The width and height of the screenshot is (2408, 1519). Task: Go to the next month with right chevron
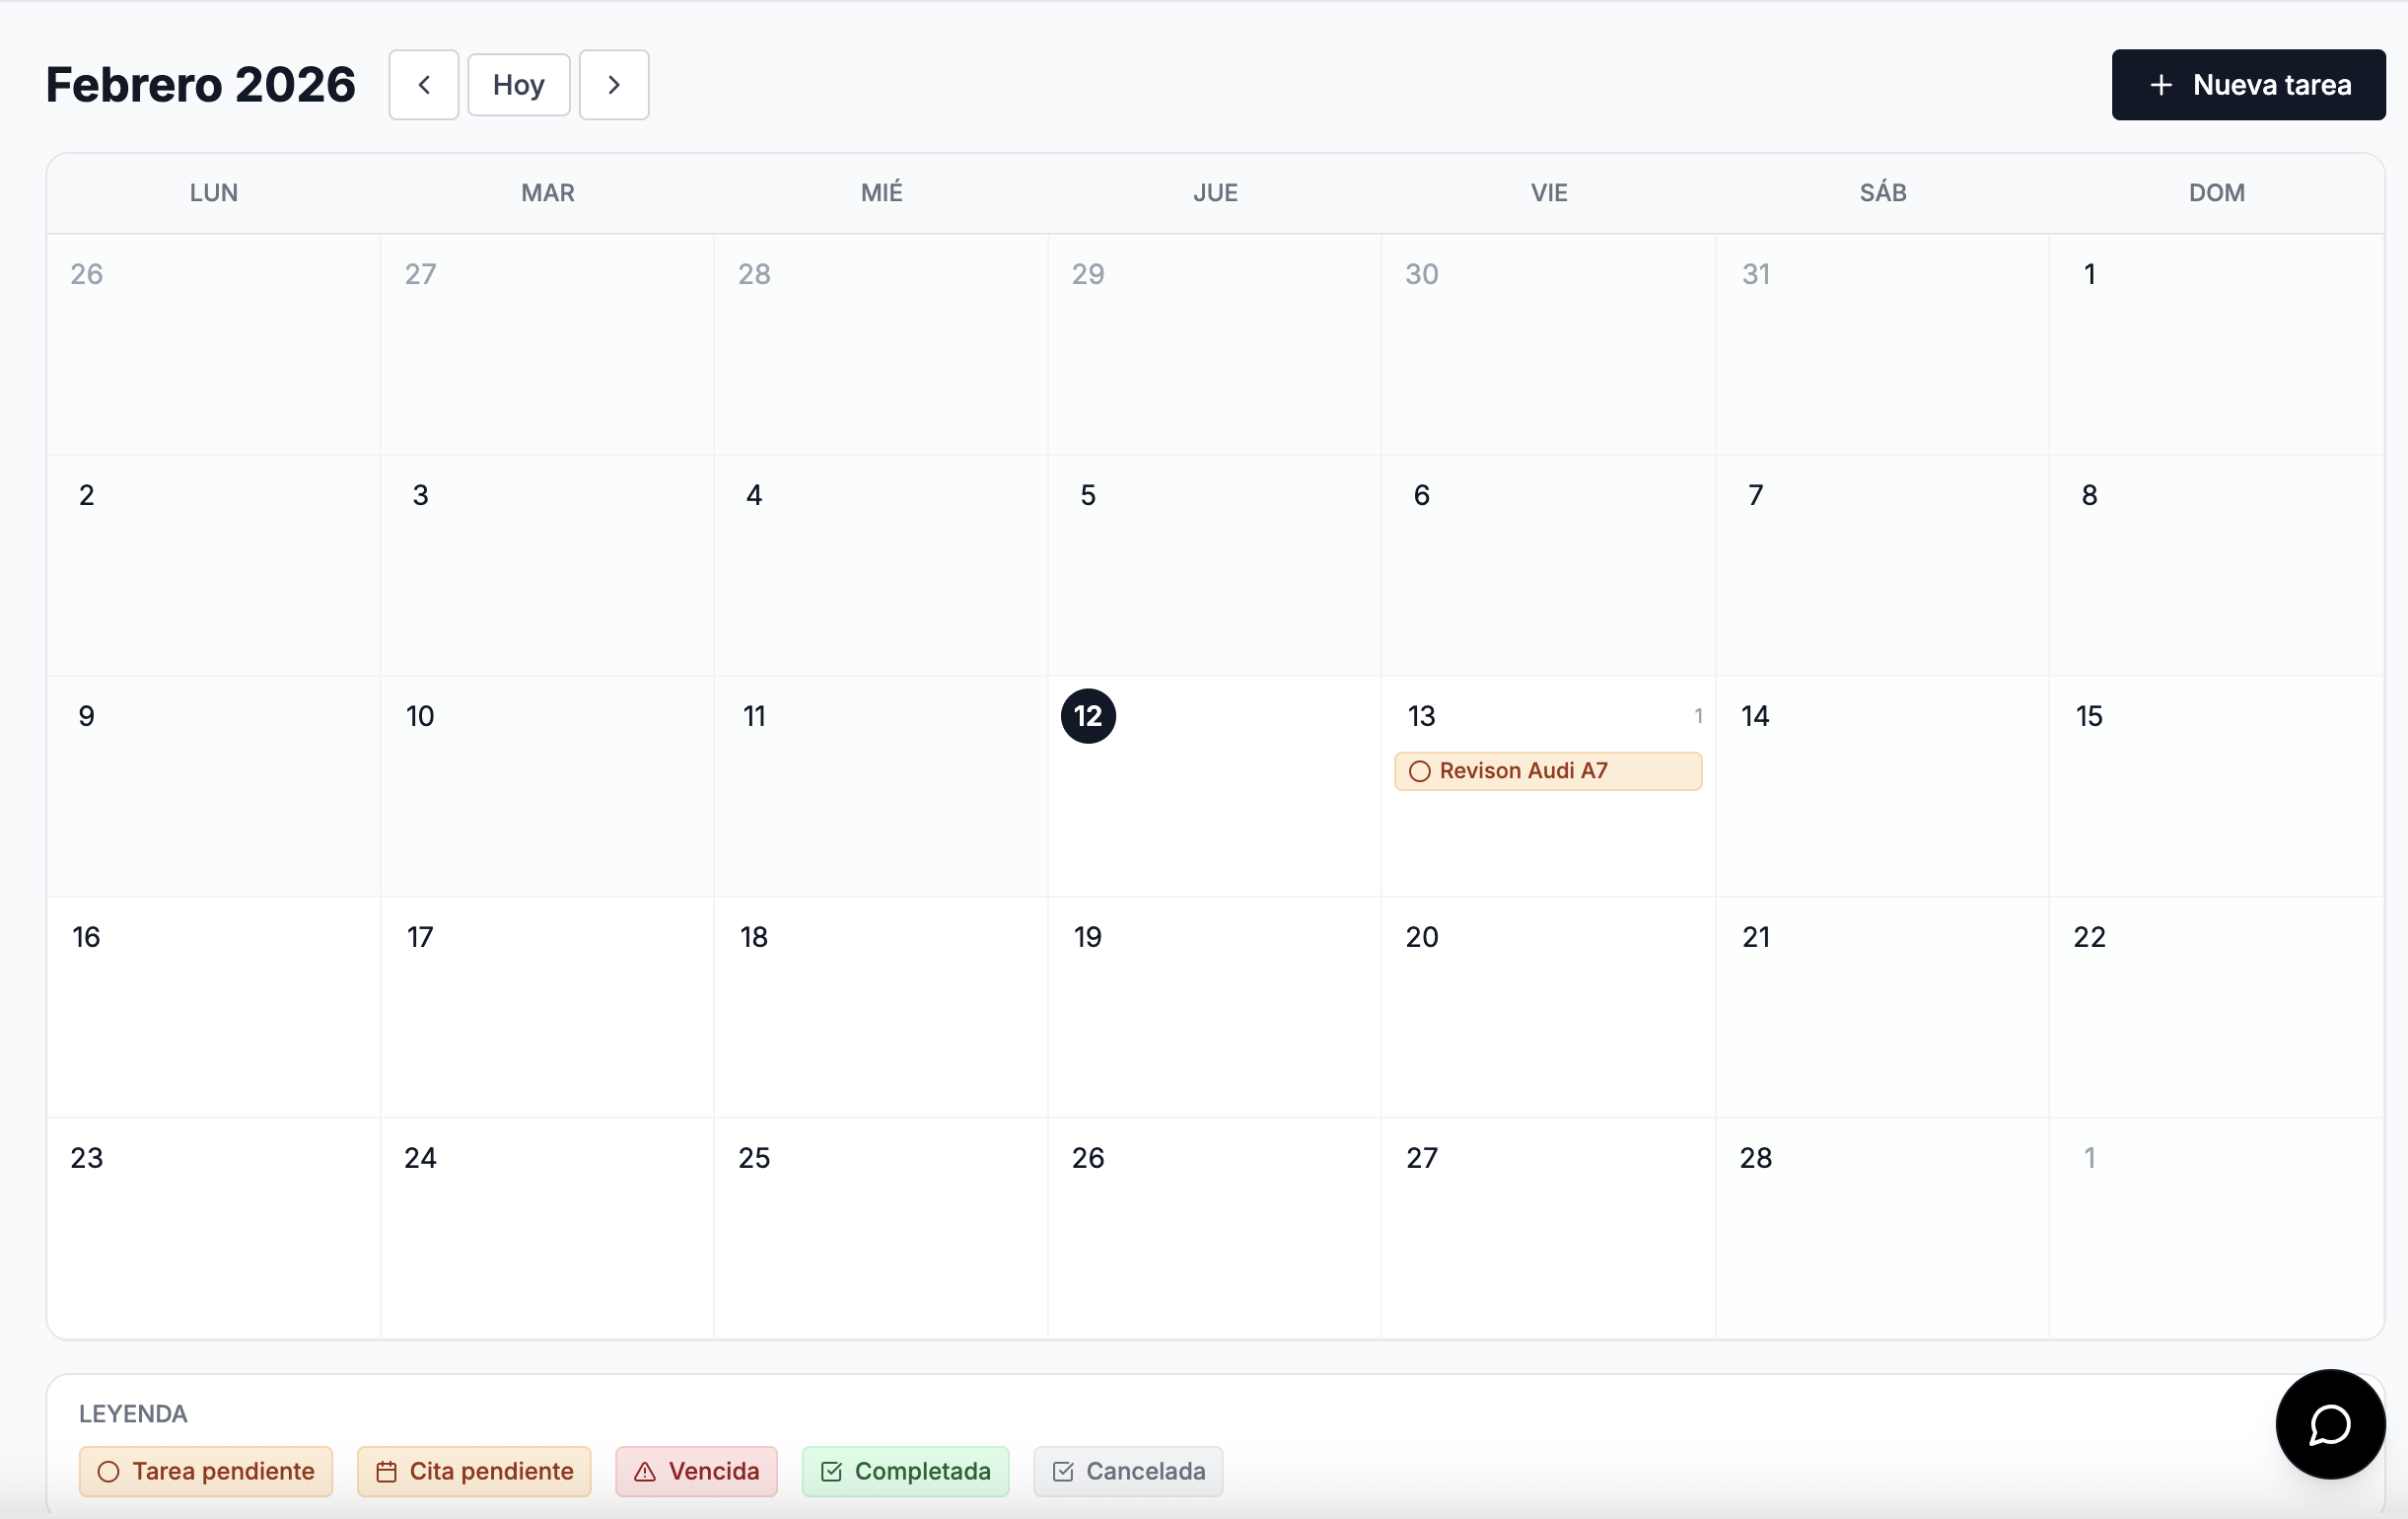click(614, 85)
